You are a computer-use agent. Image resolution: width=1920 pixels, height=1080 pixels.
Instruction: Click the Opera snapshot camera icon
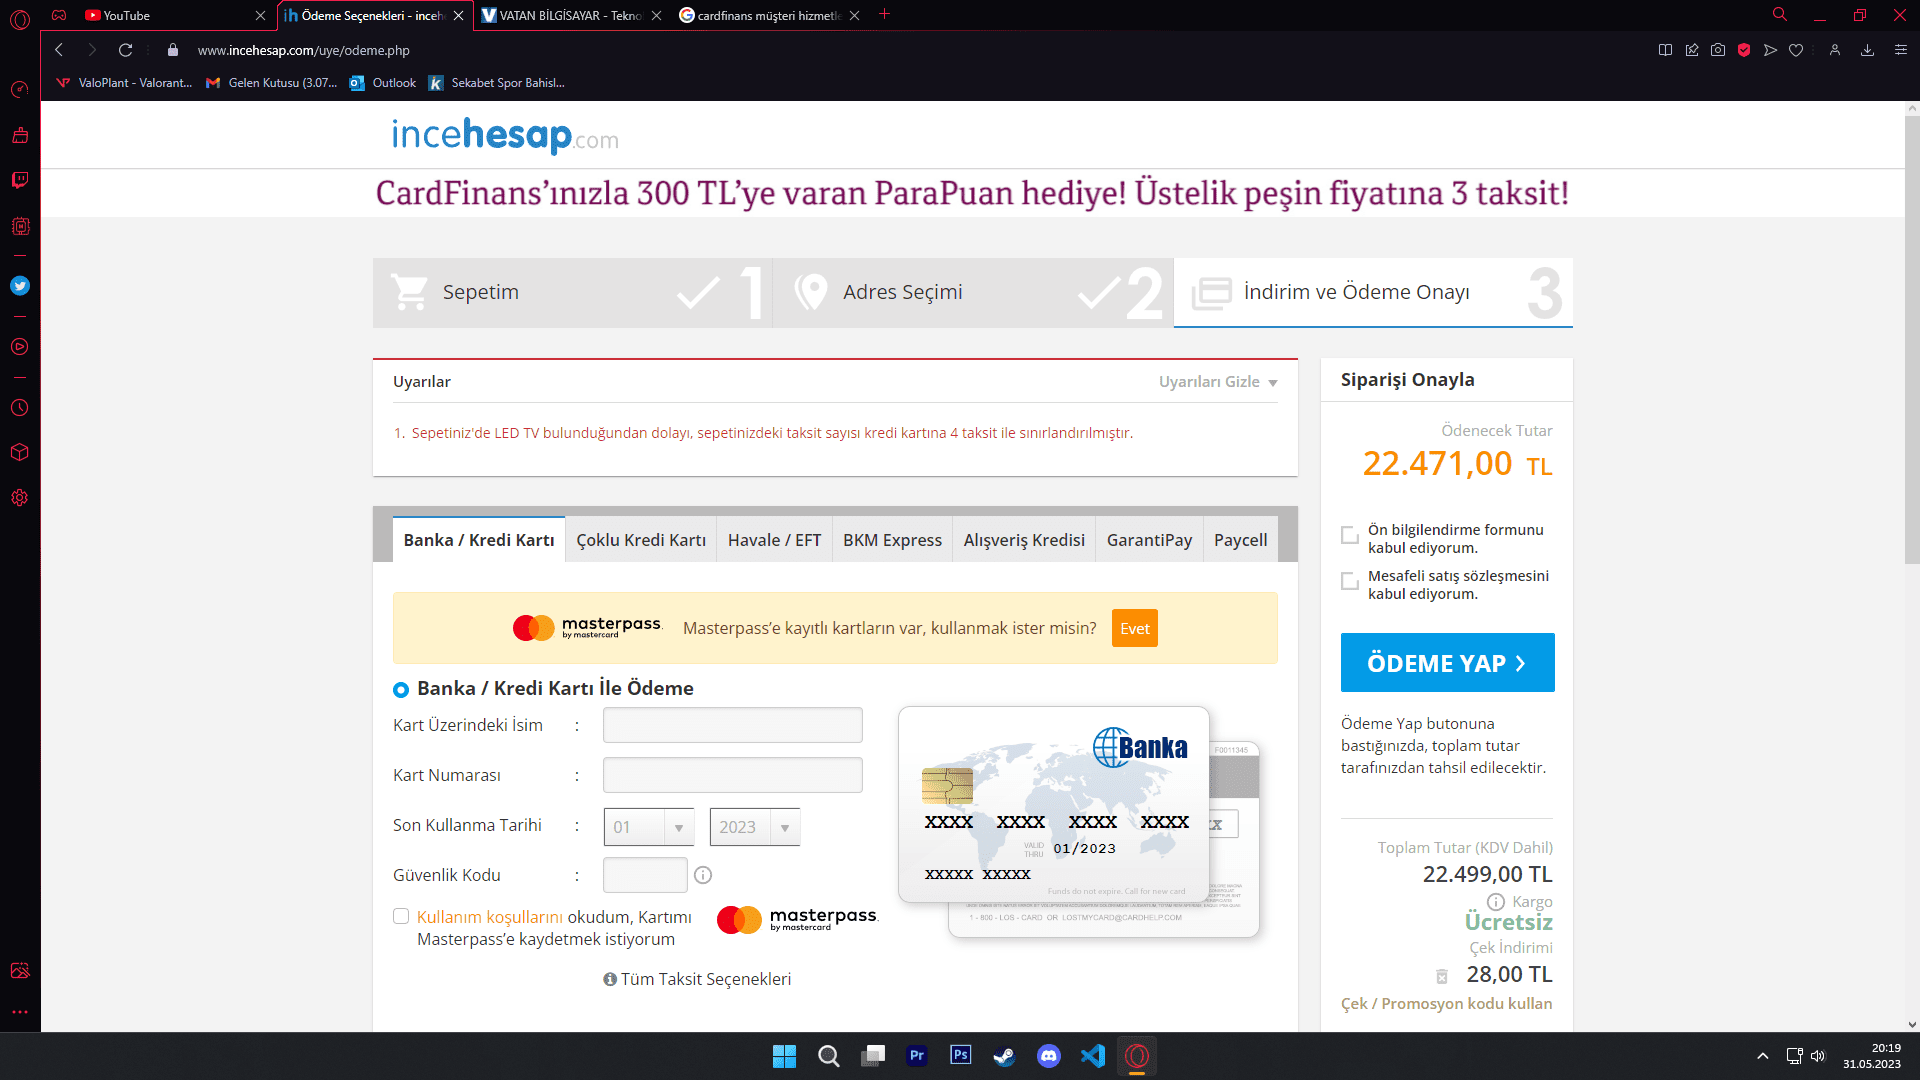[x=1718, y=50]
